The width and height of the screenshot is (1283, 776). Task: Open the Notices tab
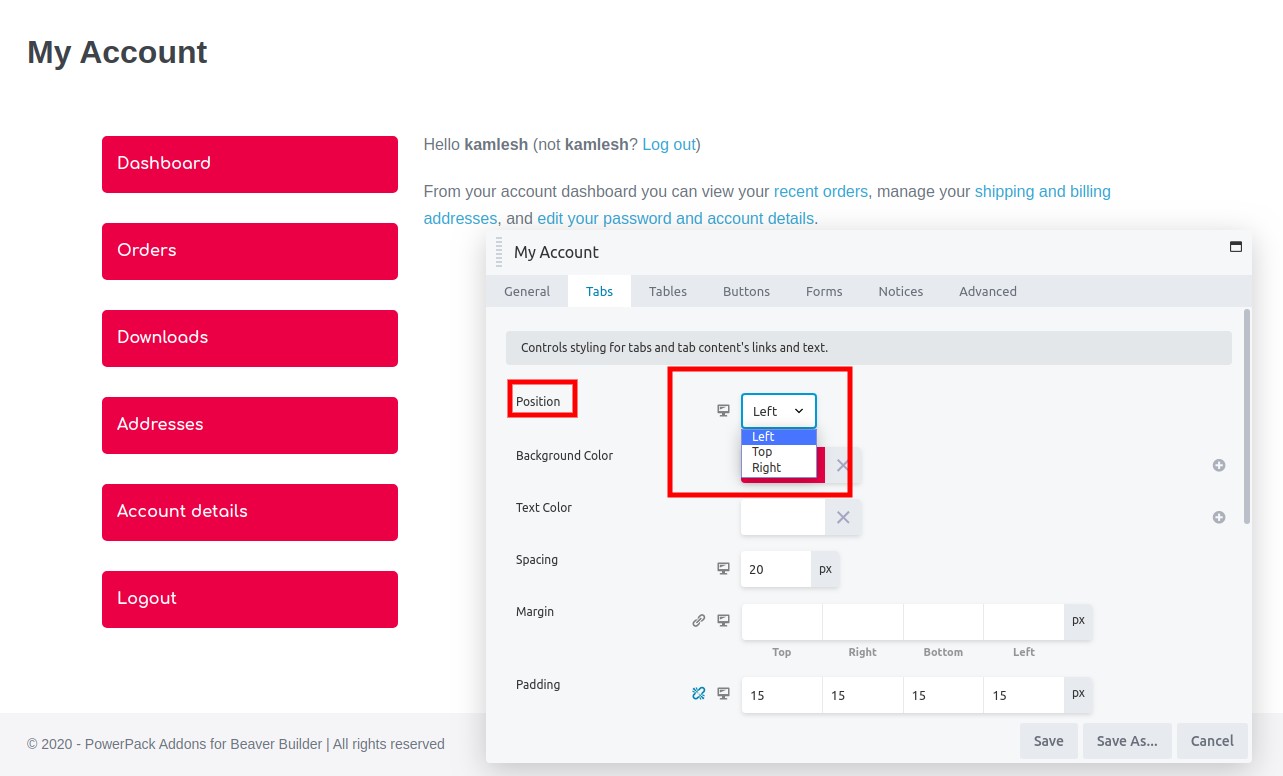click(899, 291)
